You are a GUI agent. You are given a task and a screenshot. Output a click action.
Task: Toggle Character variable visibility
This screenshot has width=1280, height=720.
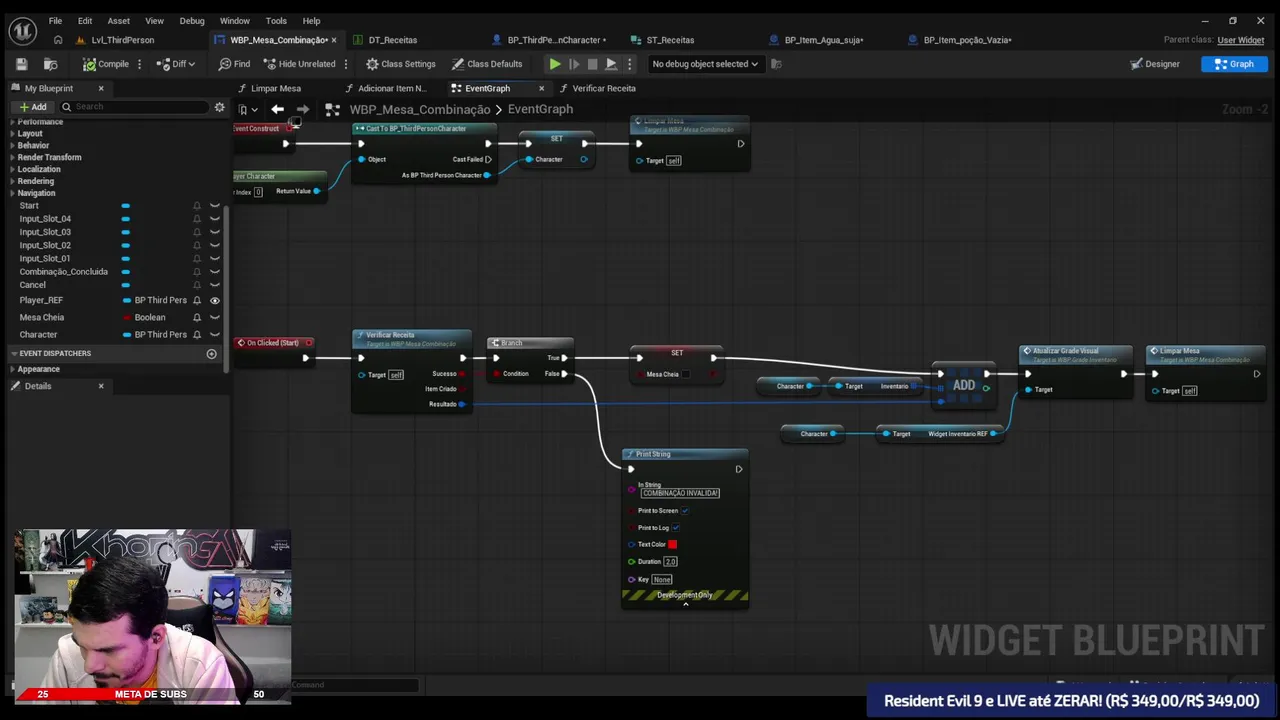tap(214, 335)
